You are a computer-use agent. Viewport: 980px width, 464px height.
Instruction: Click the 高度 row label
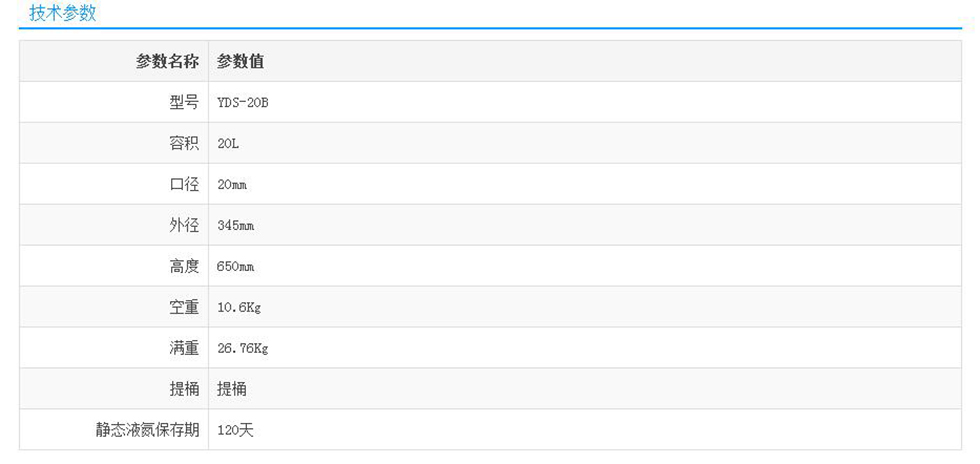(184, 266)
